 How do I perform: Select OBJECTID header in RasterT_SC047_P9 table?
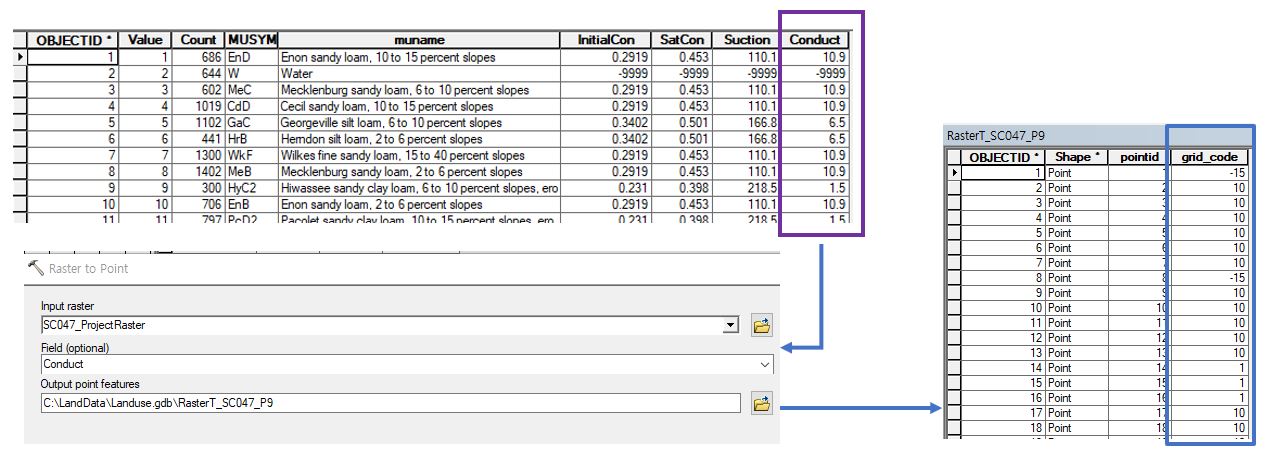pyautogui.click(x=1003, y=157)
